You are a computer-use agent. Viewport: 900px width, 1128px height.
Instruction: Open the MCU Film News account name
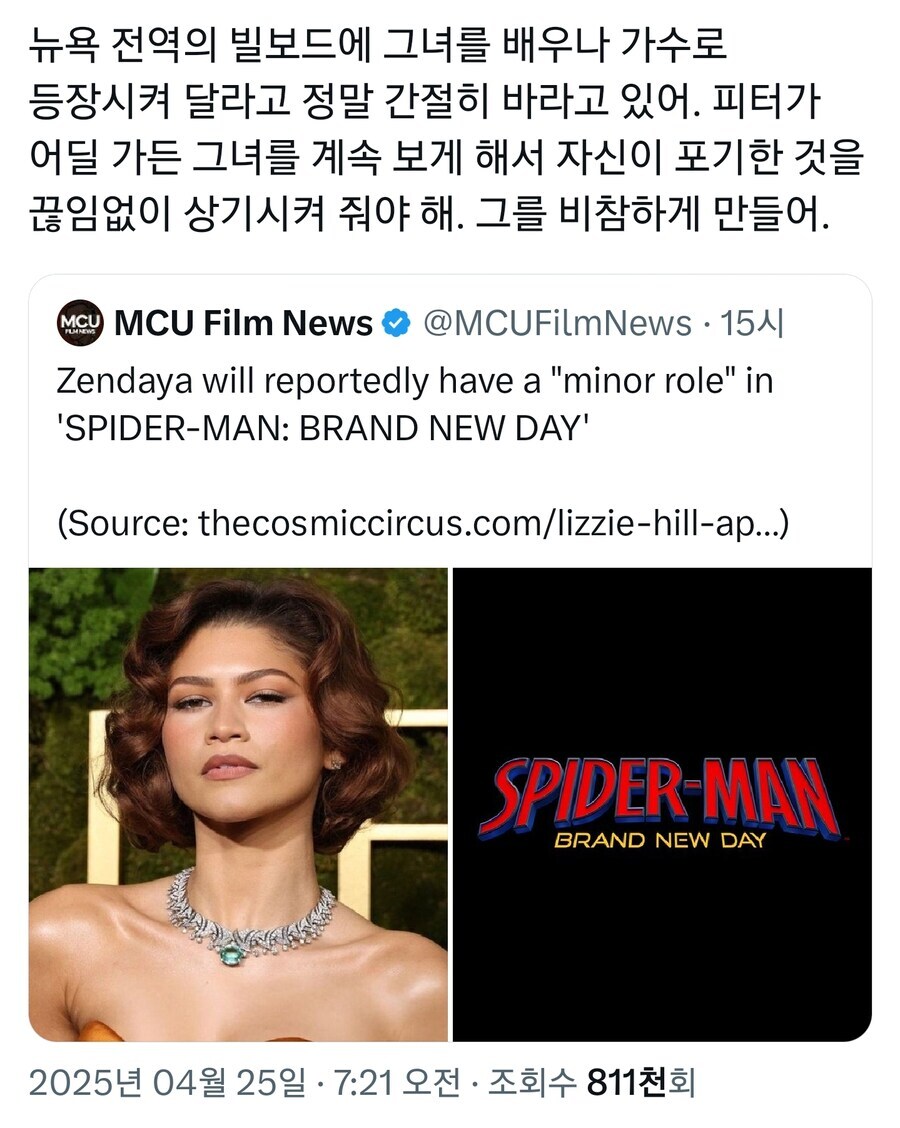(243, 323)
